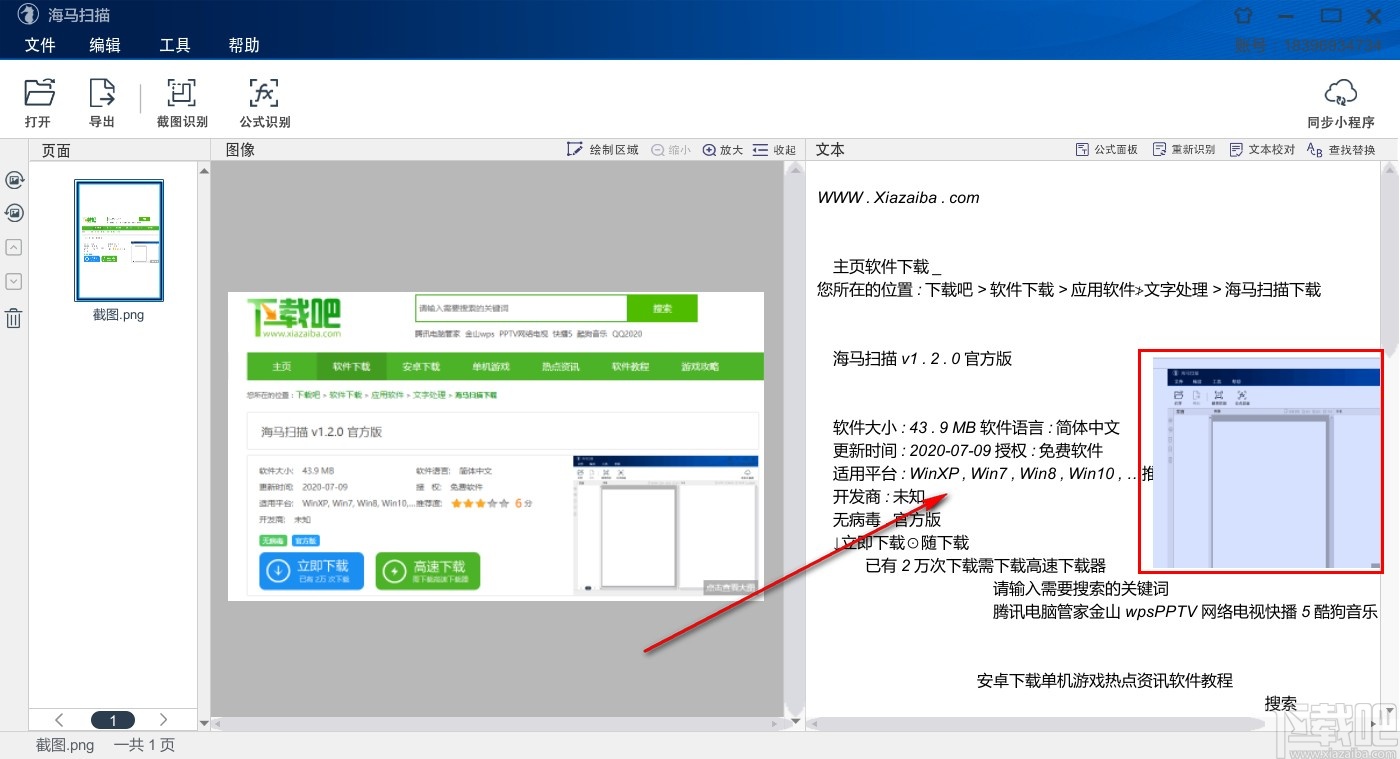This screenshot has height=759, width=1400.
Task: Open the 帮助 menu
Action: (x=244, y=45)
